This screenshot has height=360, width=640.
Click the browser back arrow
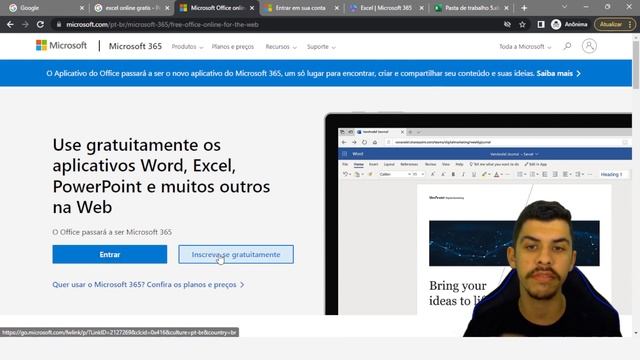pyautogui.click(x=10, y=24)
